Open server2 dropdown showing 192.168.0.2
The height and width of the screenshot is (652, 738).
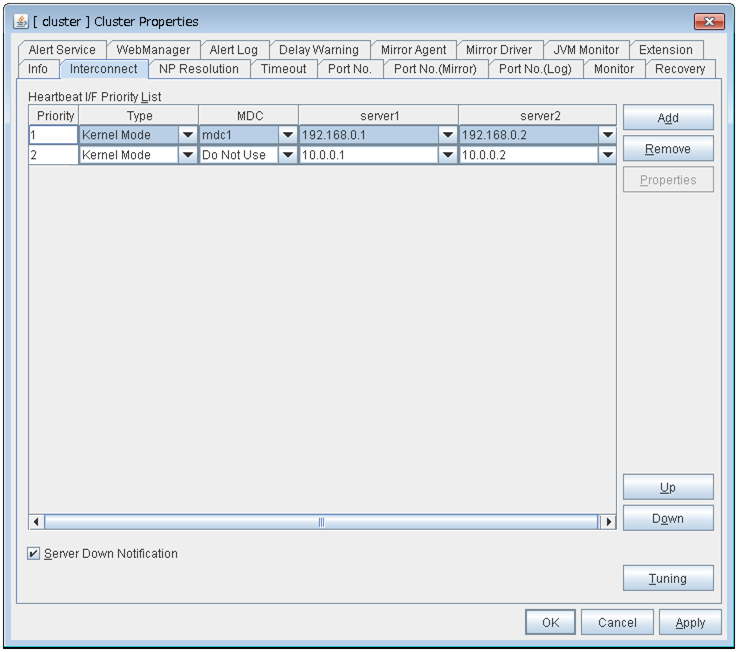pos(606,135)
